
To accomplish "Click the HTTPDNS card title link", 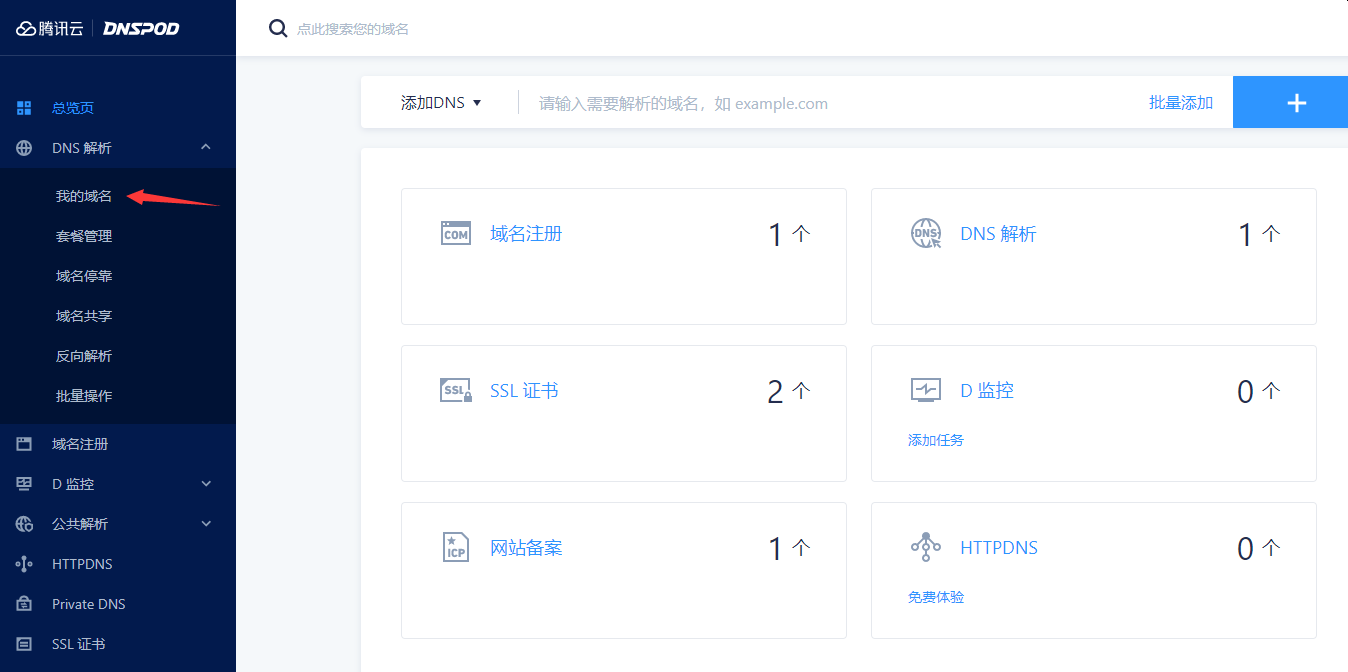I will (999, 547).
